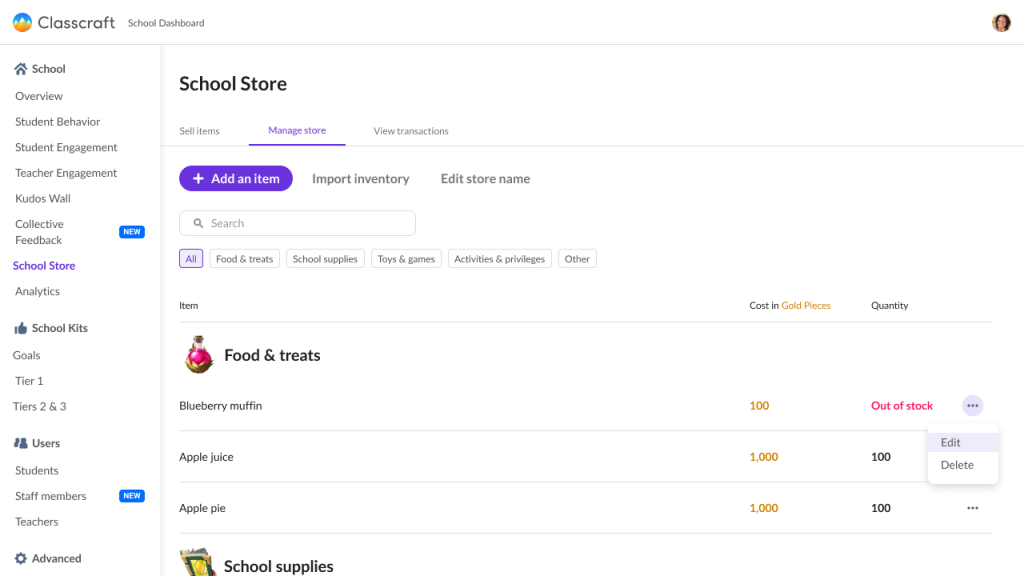Click School Dashboard header text
Screen dimensions: 1024x576
click(166, 23)
